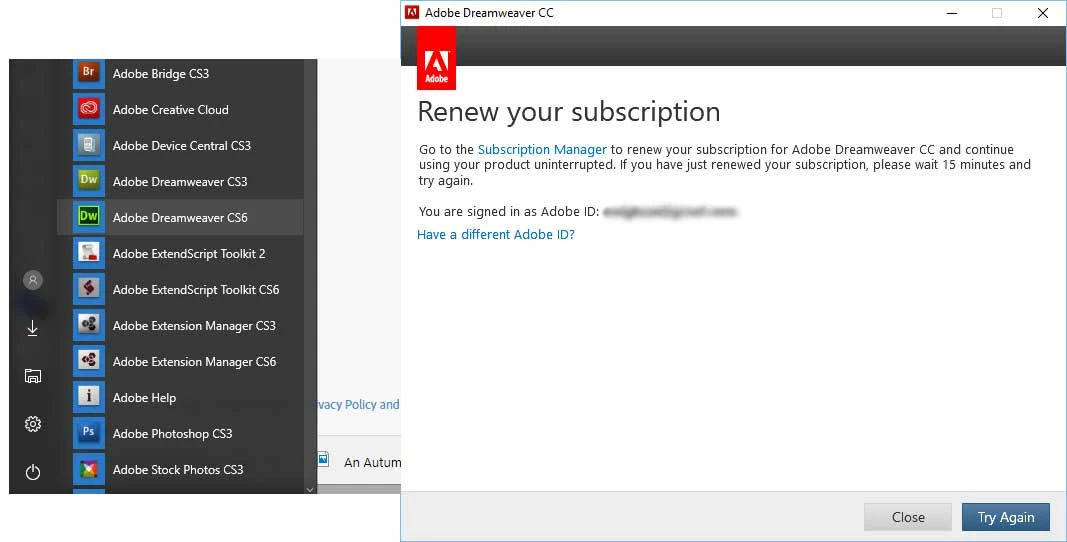This screenshot has width=1067, height=542.
Task: Select the Adobe Device Central CS3 label
Action: [182, 146]
